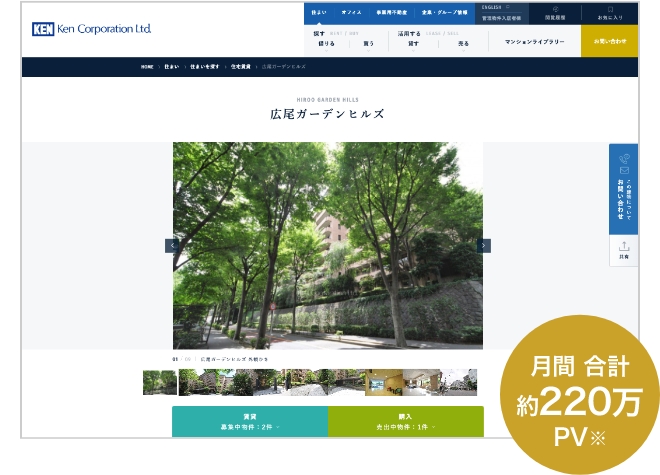The image size is (660, 475).
Task: Go to previous photo with left arrow
Action: tap(172, 245)
